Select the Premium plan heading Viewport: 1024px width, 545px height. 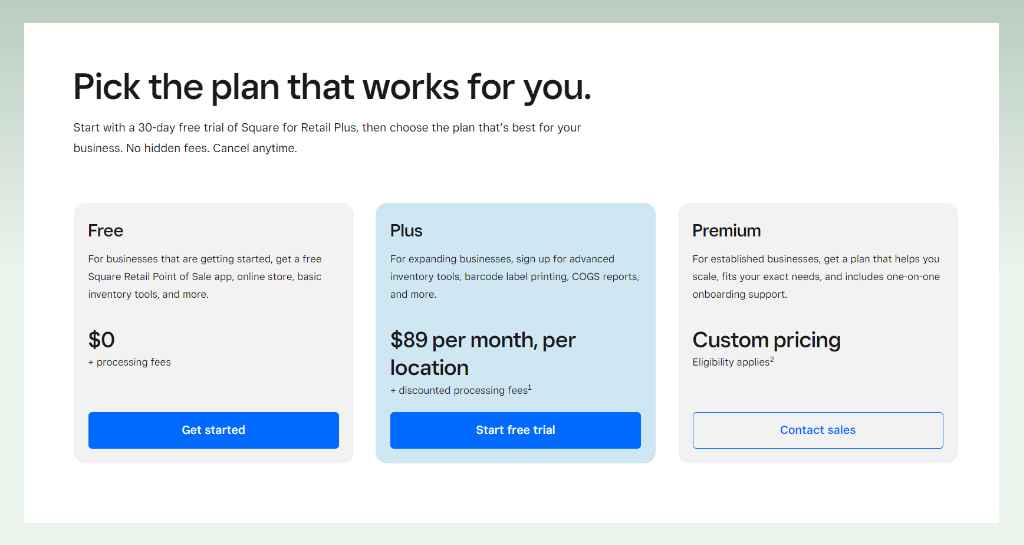[726, 230]
